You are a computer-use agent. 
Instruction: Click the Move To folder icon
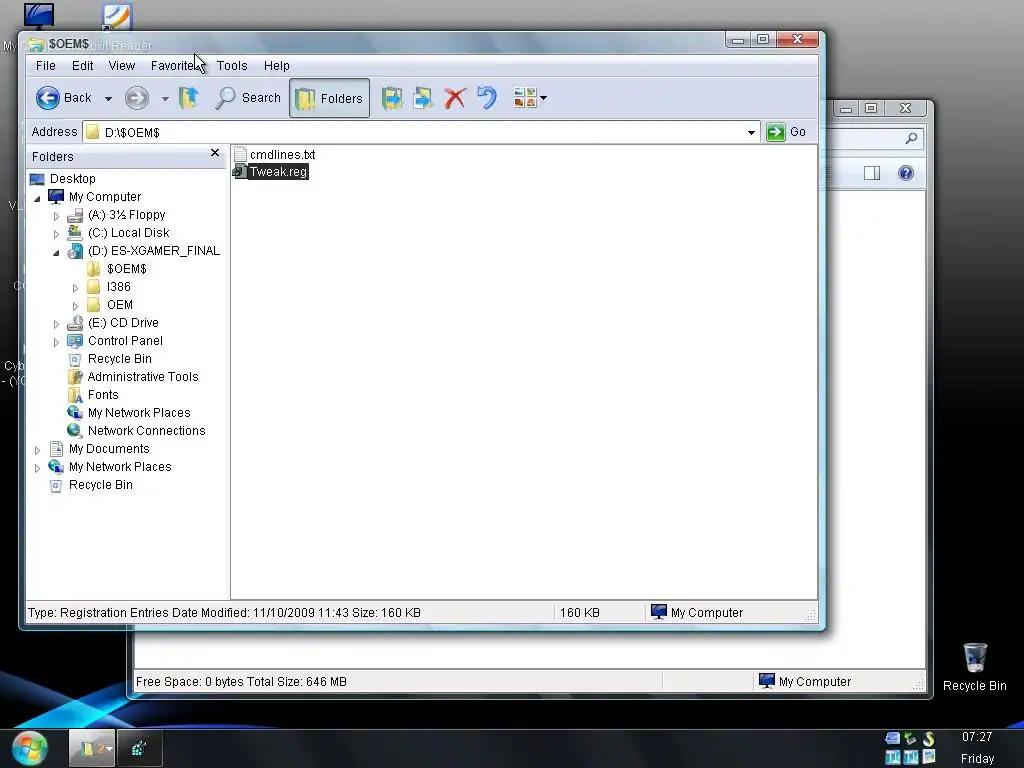[x=392, y=98]
